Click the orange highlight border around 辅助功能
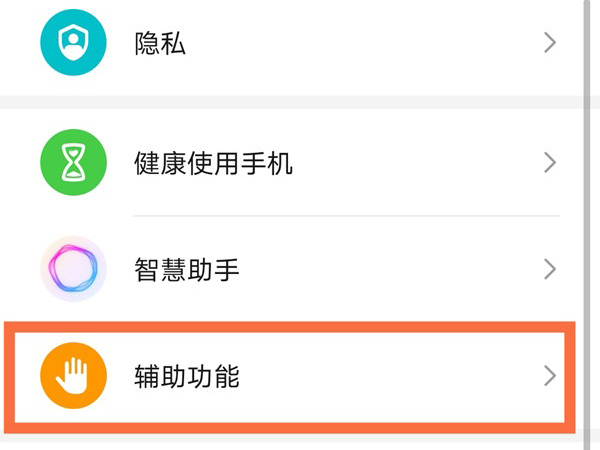Screen dimensions: 600x450 pyautogui.click(x=300, y=327)
